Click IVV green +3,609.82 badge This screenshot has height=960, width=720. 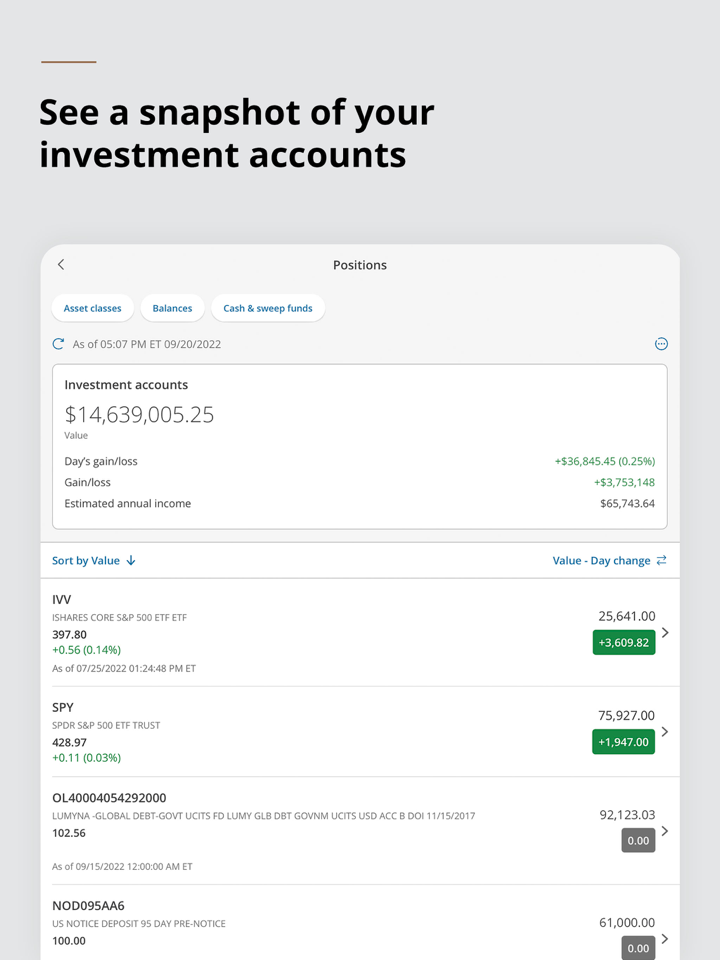click(x=624, y=642)
